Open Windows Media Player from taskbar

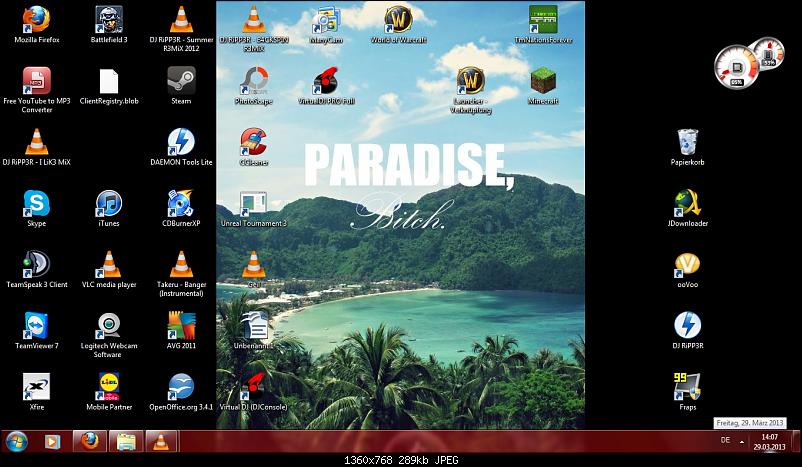[x=52, y=441]
